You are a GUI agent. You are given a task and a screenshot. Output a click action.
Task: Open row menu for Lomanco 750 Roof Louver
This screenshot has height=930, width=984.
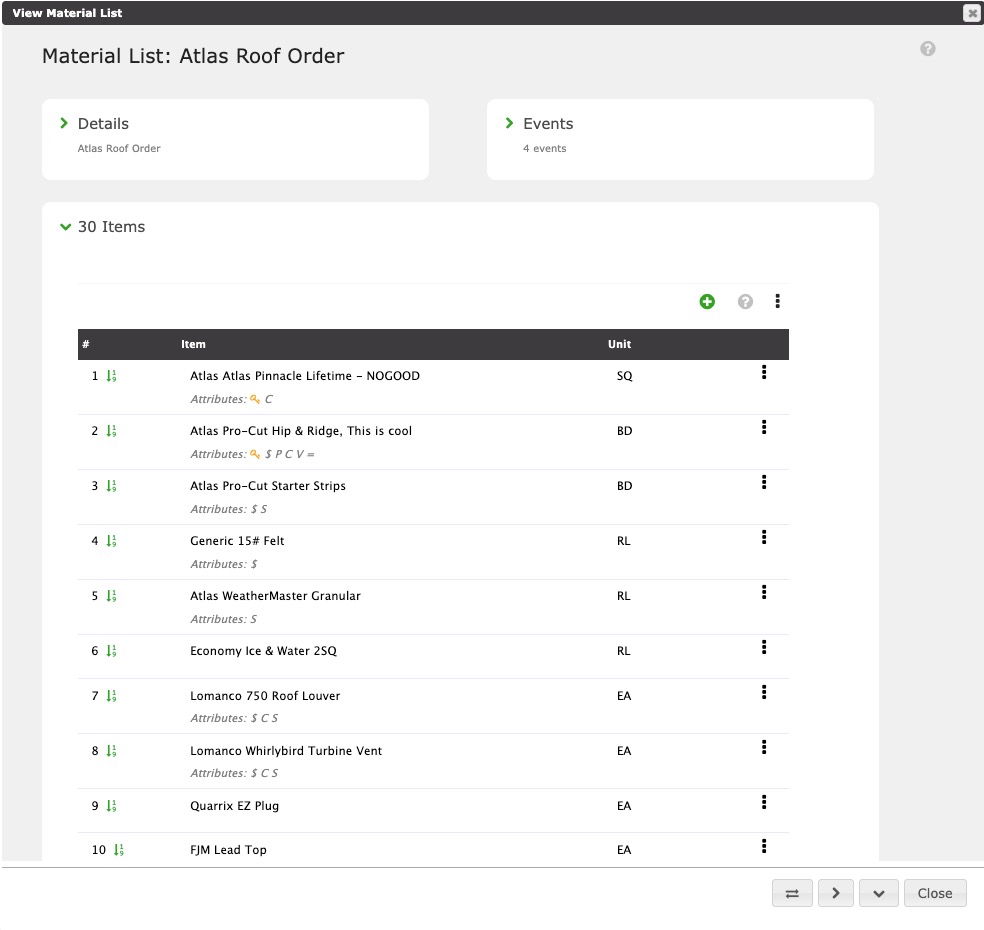763,692
